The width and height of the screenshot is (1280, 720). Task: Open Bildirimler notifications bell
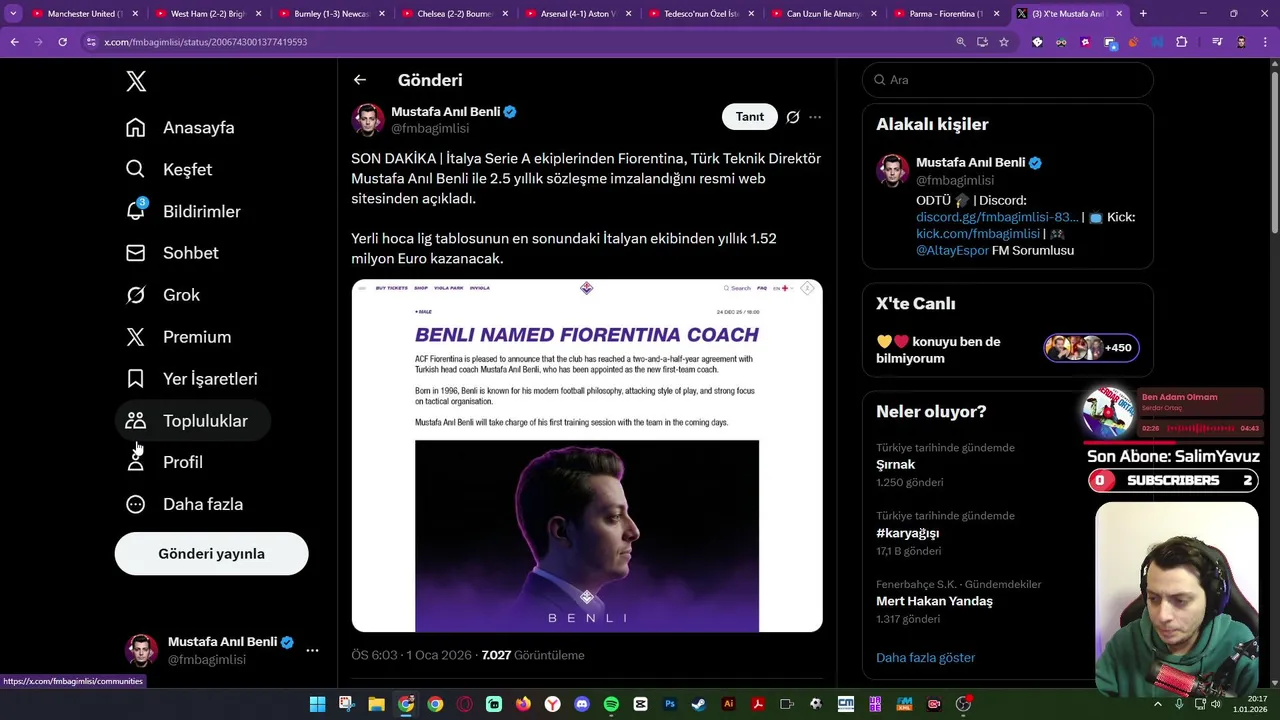[136, 211]
